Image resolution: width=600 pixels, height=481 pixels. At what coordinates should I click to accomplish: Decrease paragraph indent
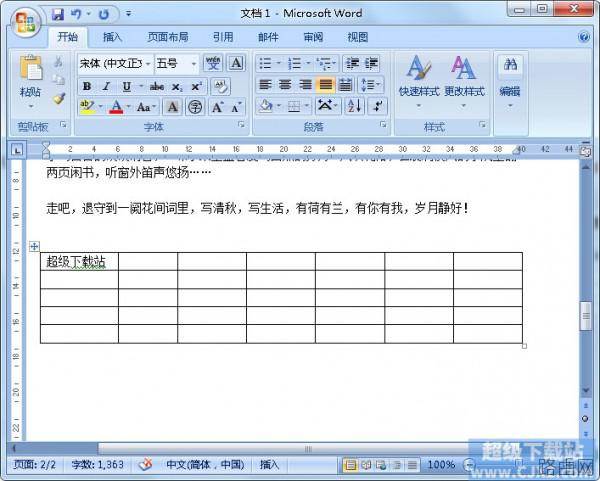coord(352,64)
